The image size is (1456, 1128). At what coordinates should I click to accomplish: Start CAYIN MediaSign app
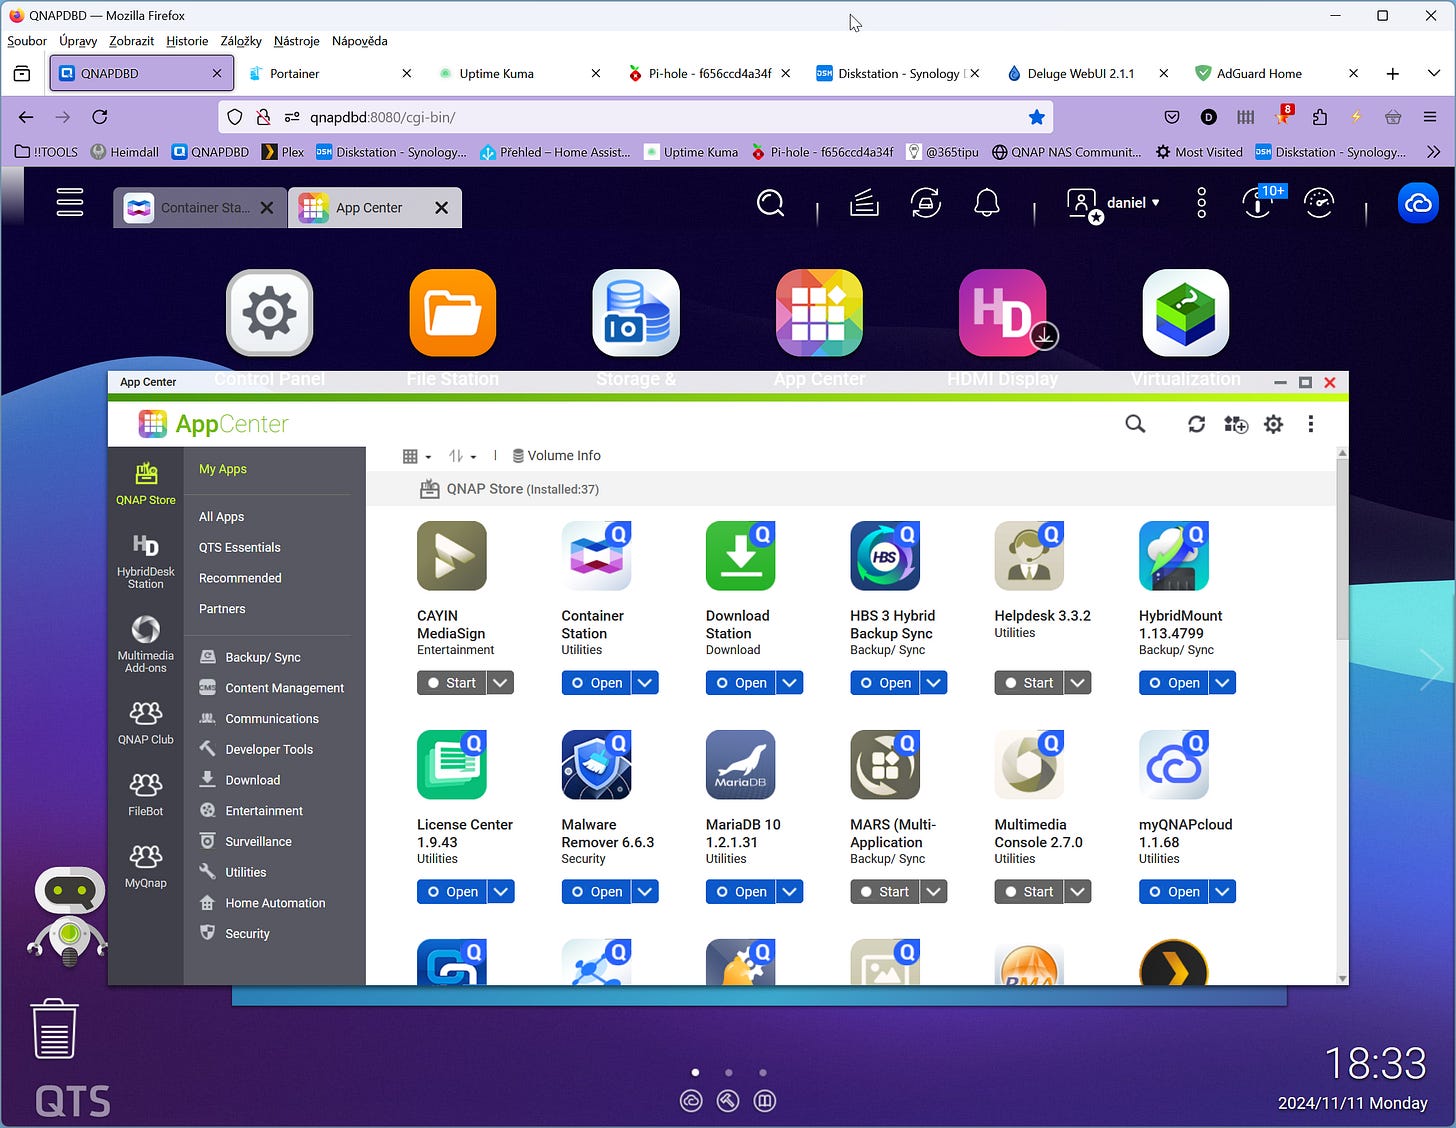(x=452, y=683)
